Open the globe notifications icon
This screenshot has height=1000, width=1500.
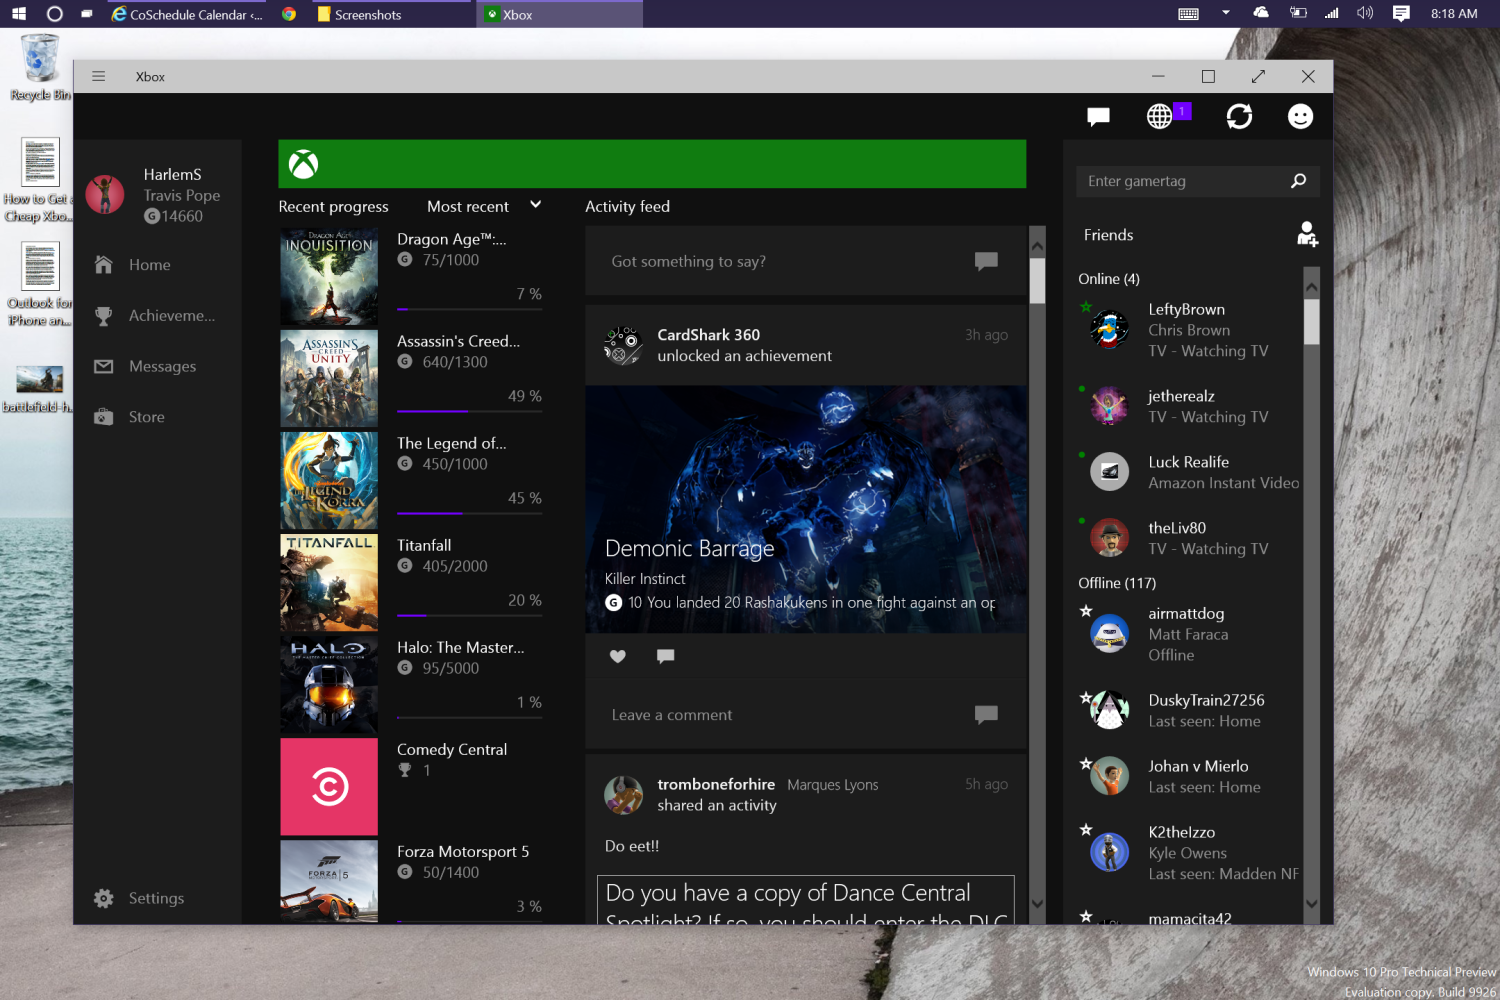(x=1159, y=117)
